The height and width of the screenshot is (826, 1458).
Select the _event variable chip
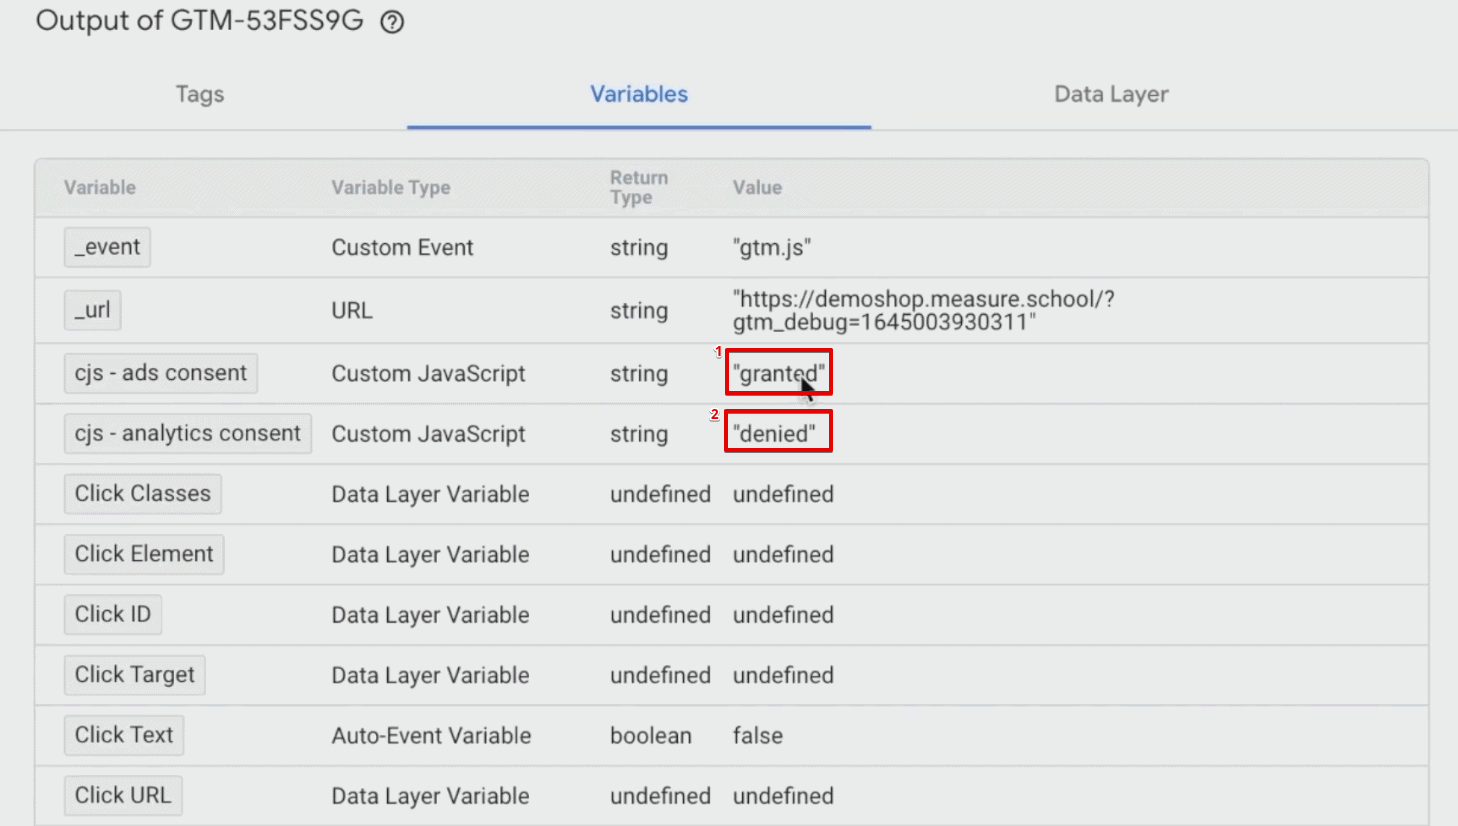point(107,247)
